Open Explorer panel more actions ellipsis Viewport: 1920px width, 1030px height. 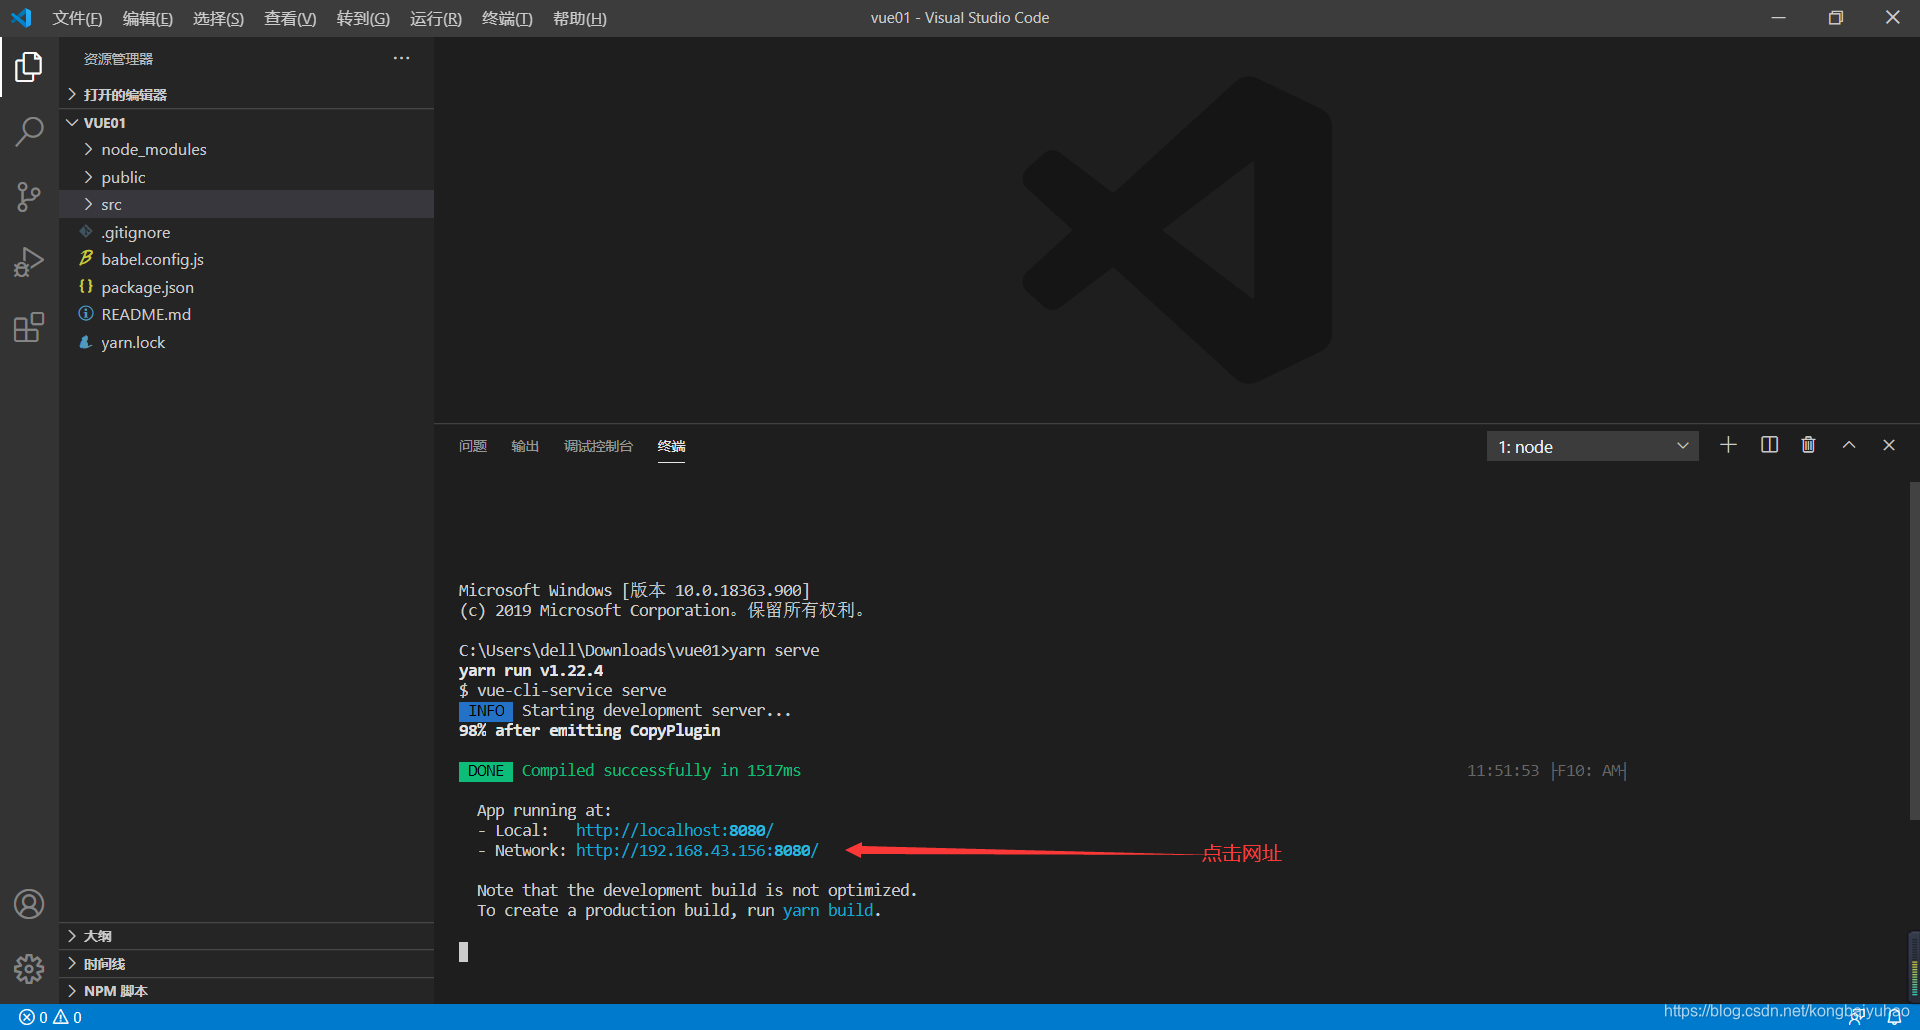(x=401, y=58)
